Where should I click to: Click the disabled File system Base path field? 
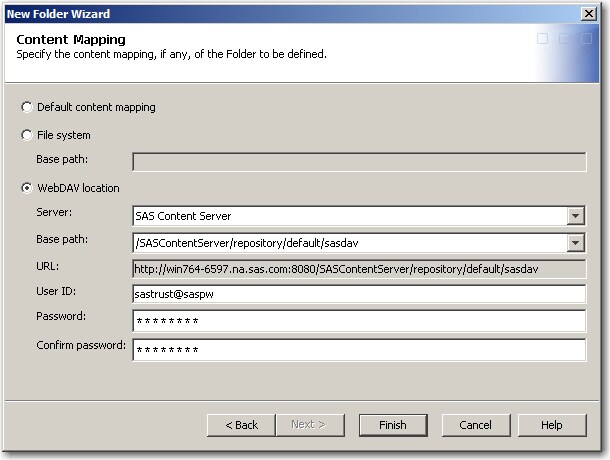click(x=358, y=162)
